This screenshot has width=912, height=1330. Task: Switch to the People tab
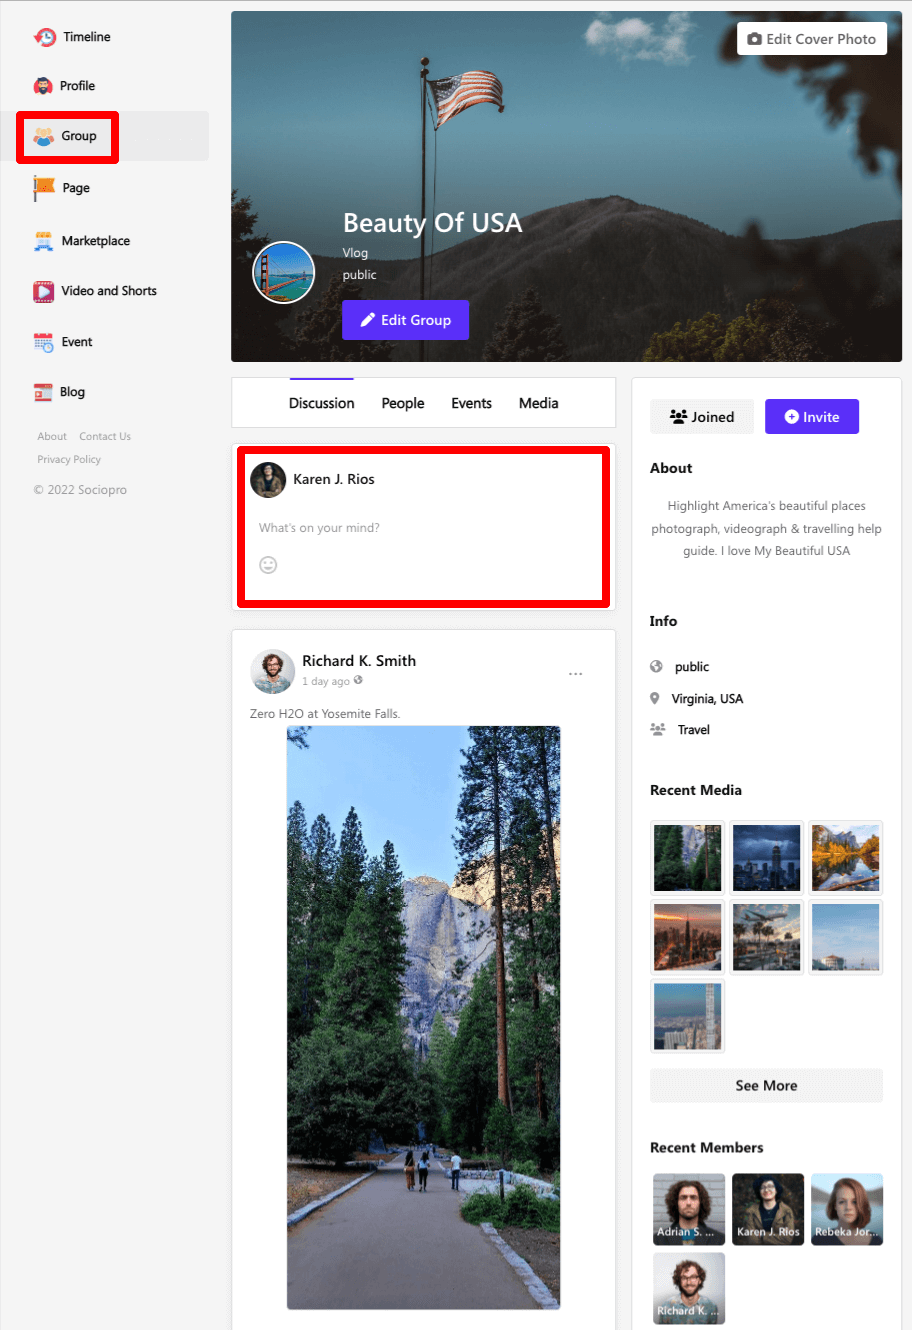[403, 403]
